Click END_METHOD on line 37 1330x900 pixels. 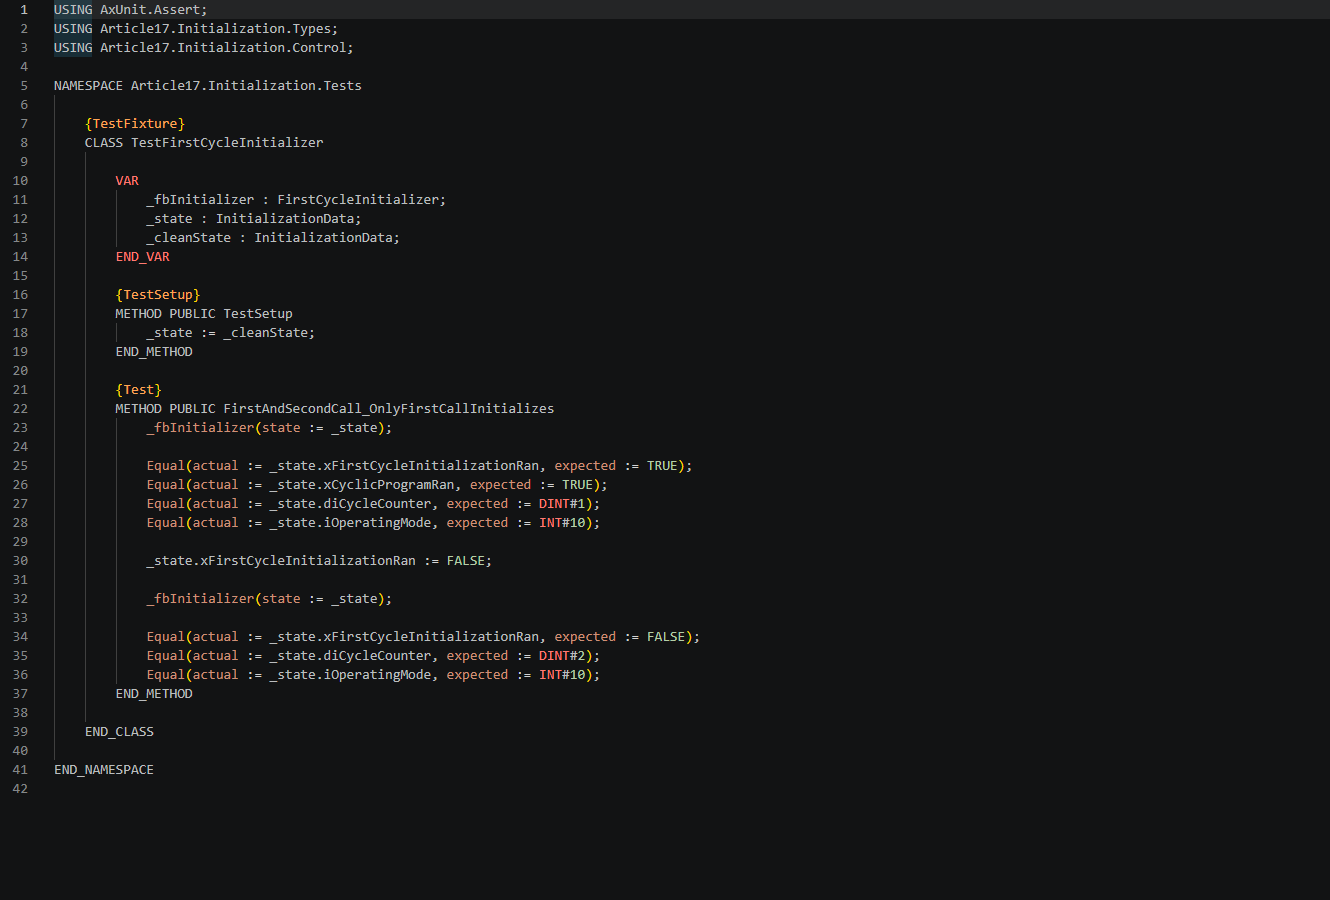pyautogui.click(x=154, y=694)
